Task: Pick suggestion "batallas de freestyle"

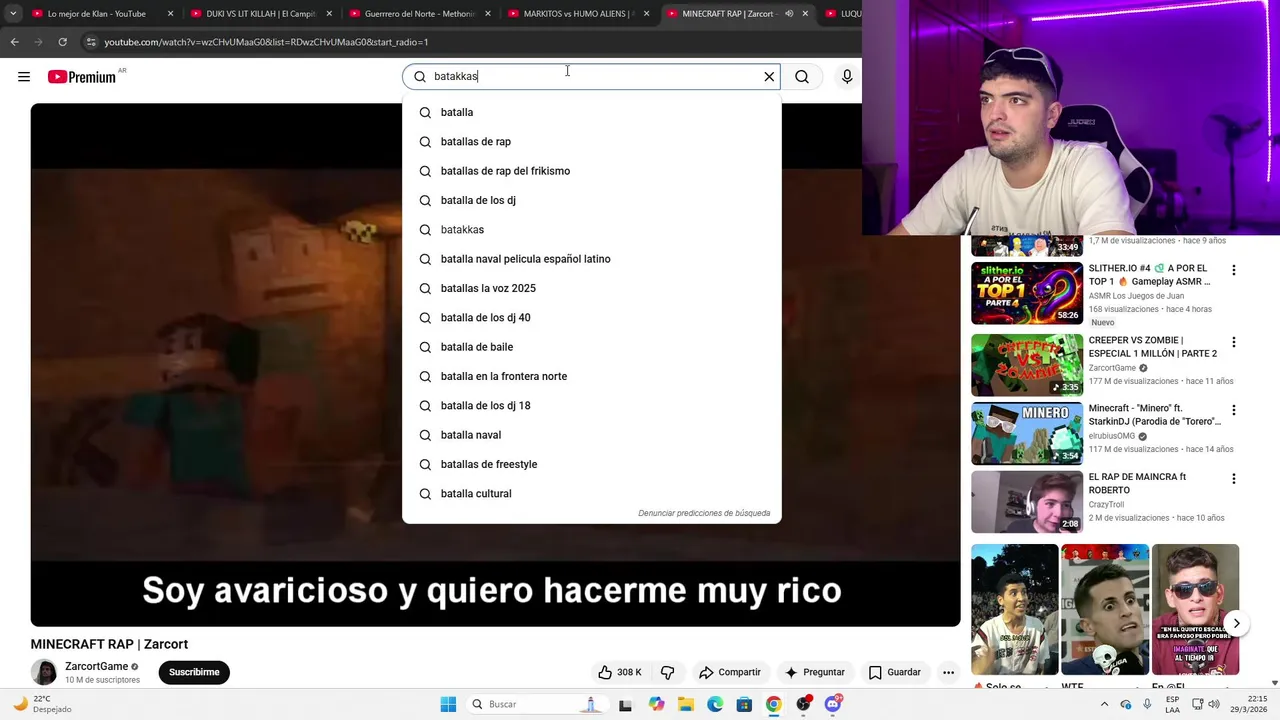Action: tap(591, 464)
